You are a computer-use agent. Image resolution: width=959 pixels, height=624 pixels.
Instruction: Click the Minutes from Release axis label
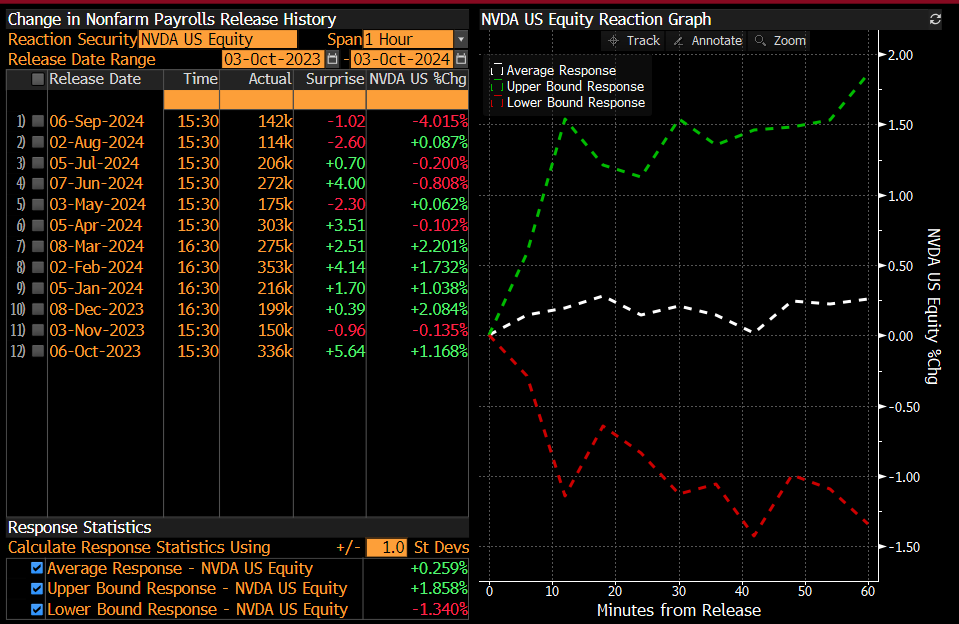(x=679, y=611)
